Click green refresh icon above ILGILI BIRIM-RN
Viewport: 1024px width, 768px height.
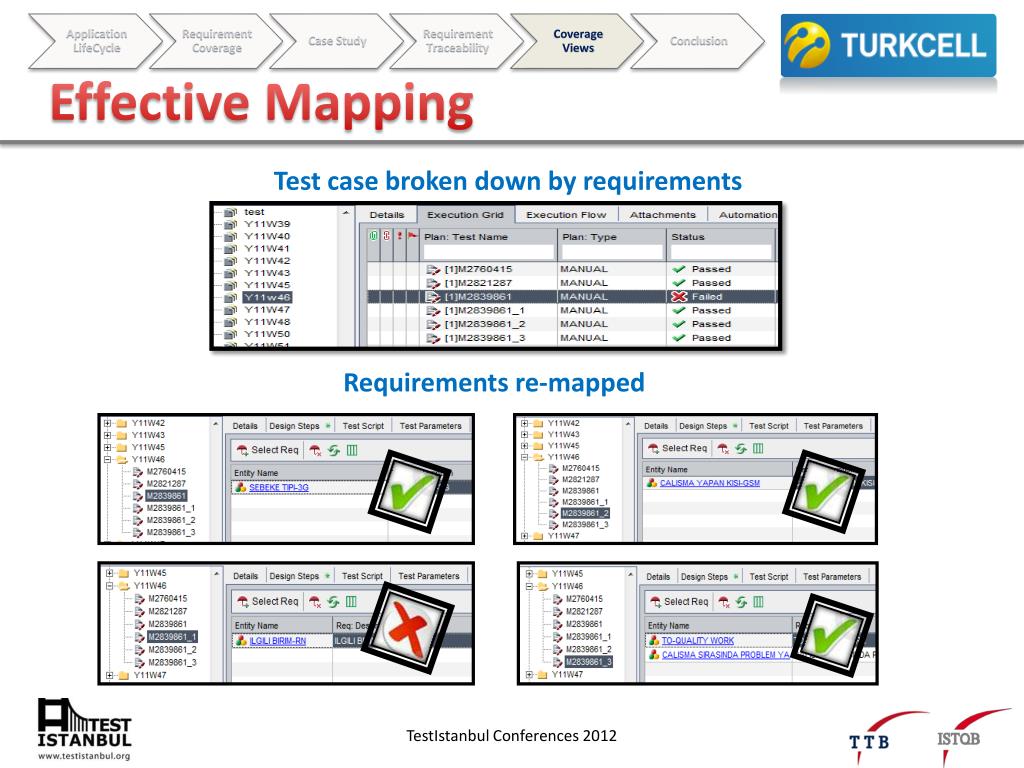pyautogui.click(x=333, y=601)
